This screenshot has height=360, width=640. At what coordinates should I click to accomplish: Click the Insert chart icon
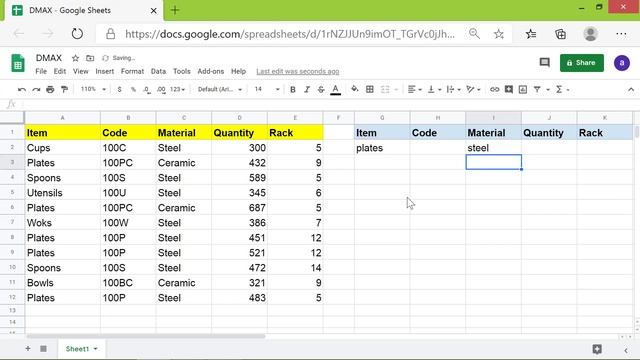tap(523, 89)
